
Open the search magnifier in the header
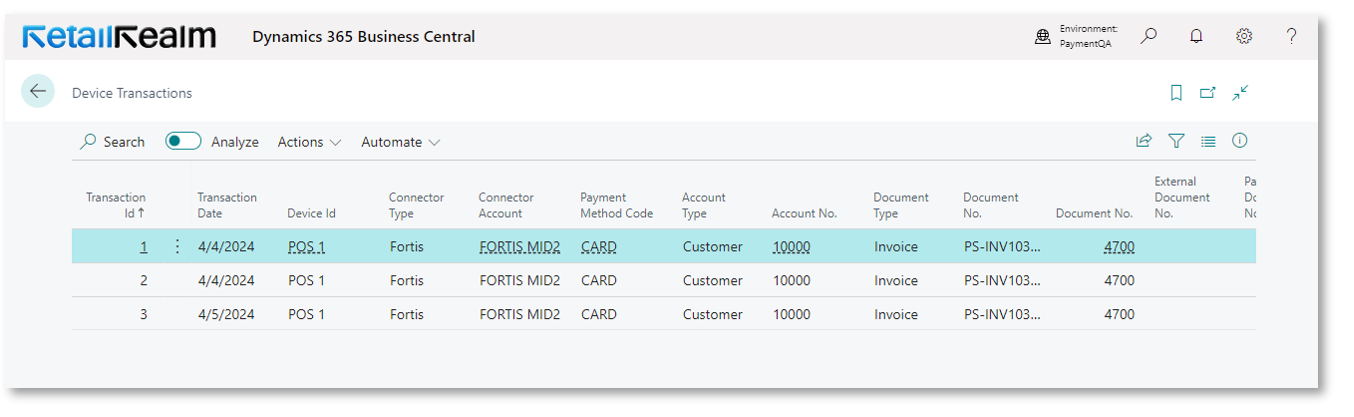(1149, 36)
